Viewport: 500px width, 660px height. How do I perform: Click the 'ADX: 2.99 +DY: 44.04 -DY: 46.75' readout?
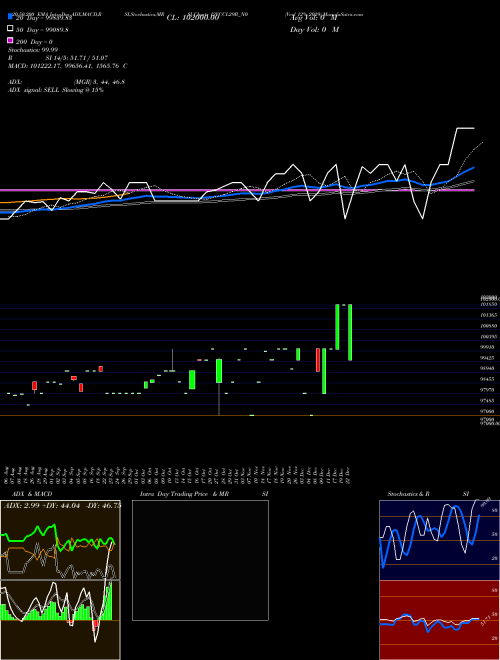tap(62, 506)
